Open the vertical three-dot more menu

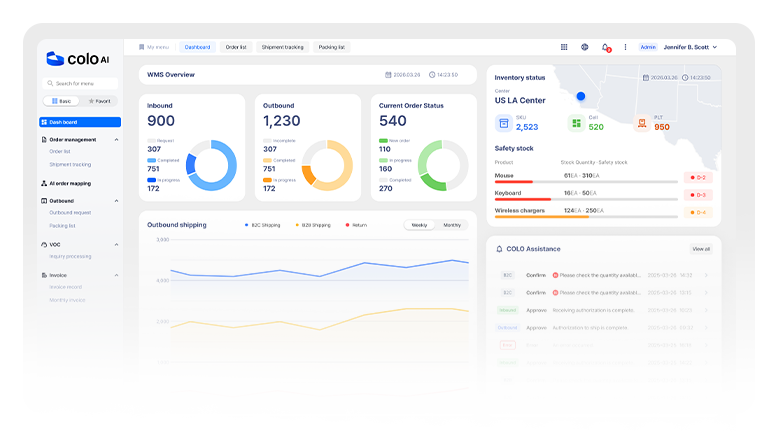pos(626,47)
